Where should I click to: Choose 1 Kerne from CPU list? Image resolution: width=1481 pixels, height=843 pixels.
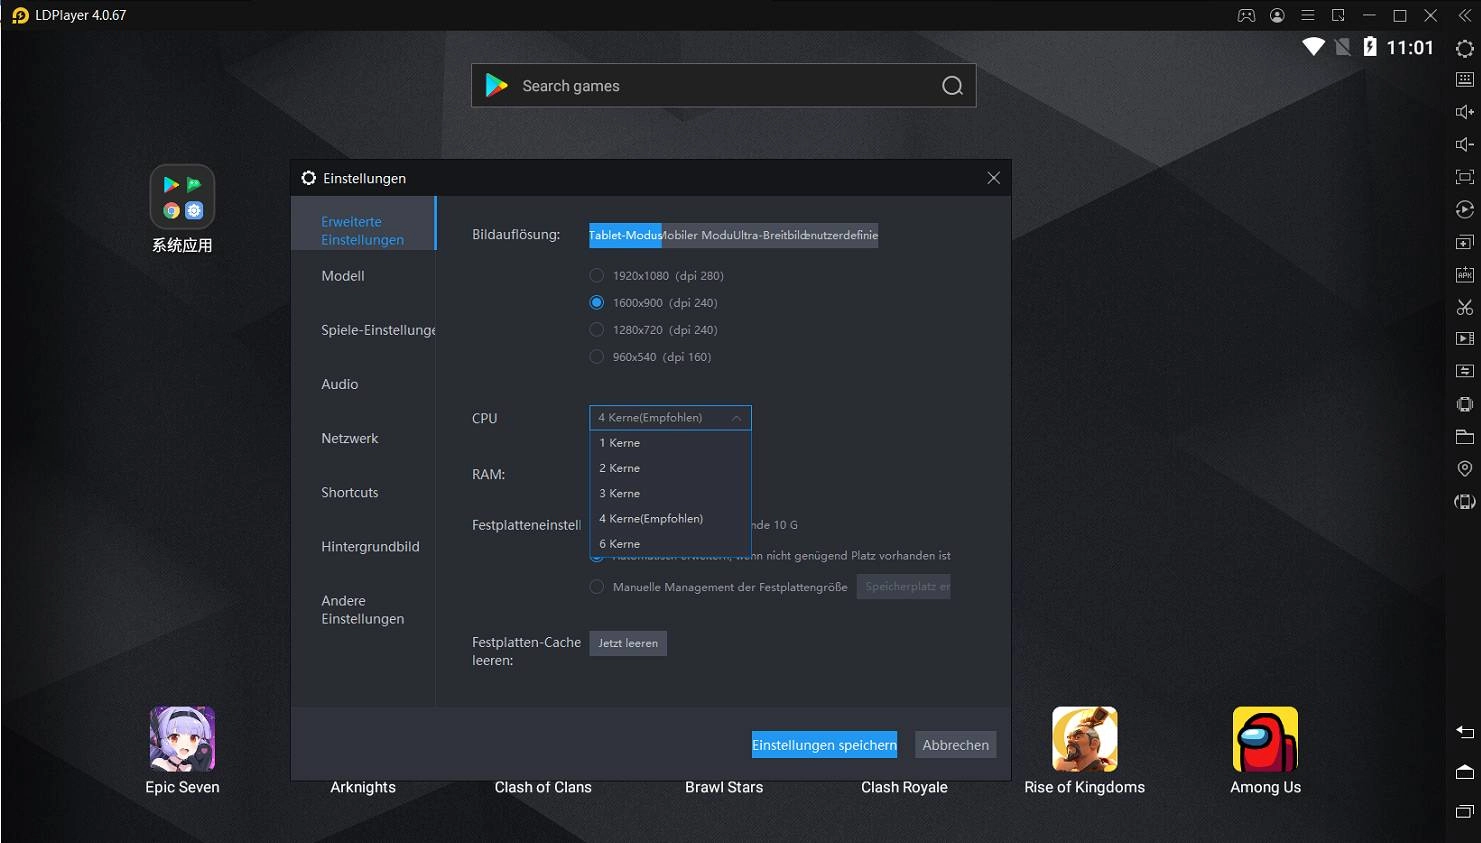(670, 443)
